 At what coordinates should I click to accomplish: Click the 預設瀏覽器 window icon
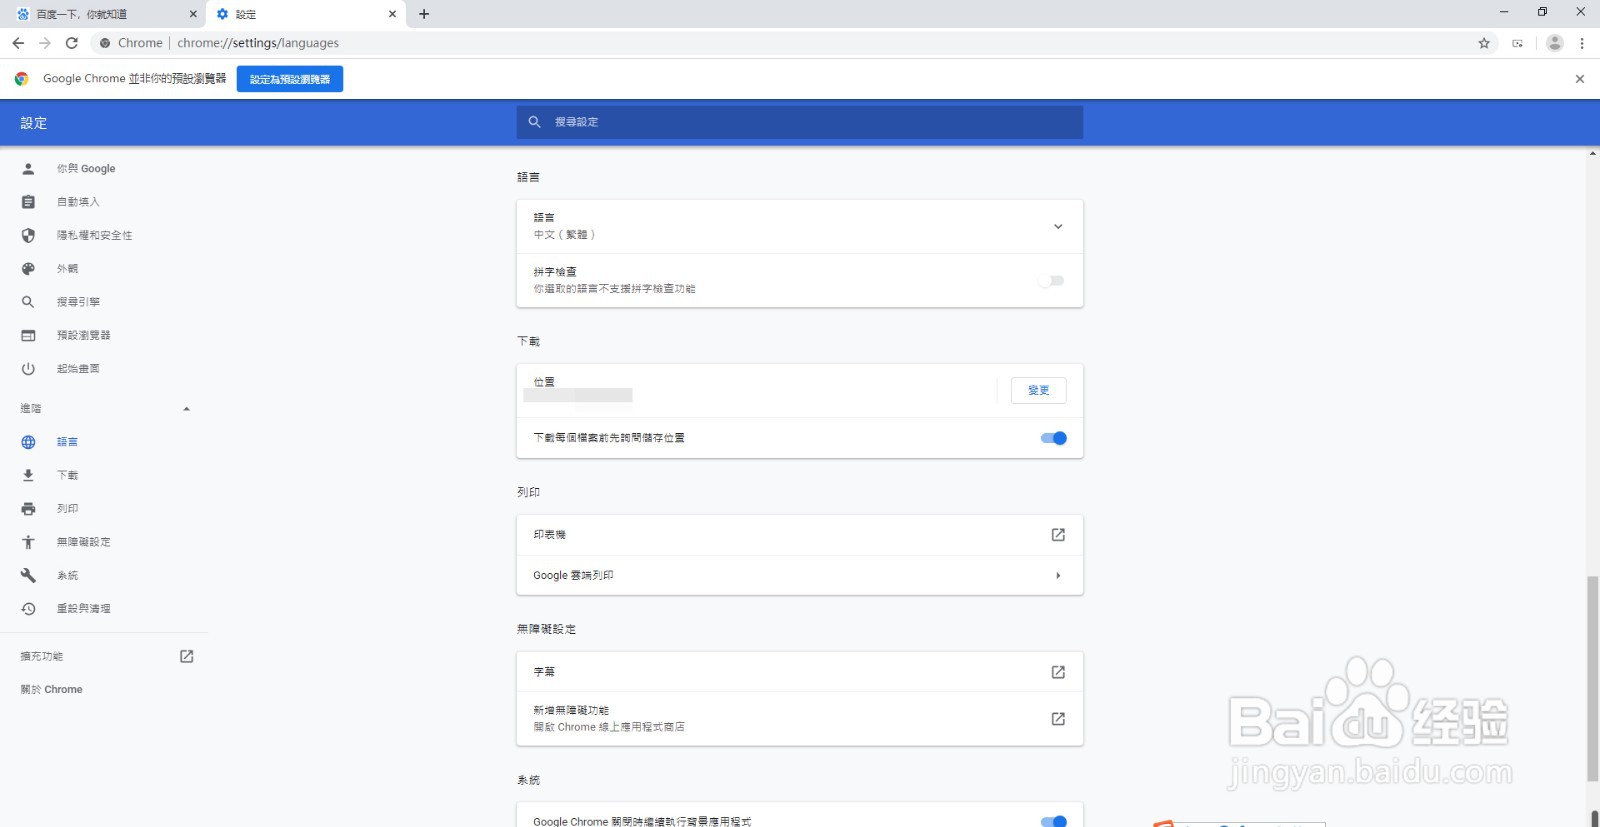point(28,336)
